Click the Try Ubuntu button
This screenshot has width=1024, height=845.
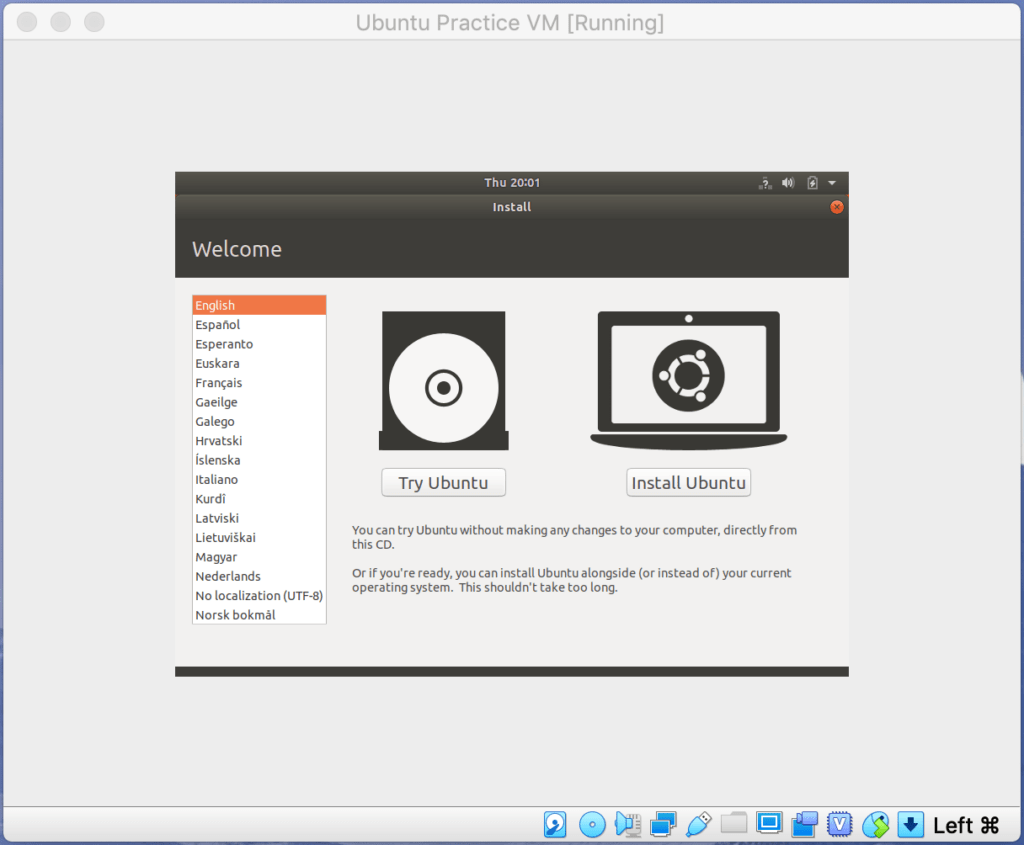click(443, 483)
